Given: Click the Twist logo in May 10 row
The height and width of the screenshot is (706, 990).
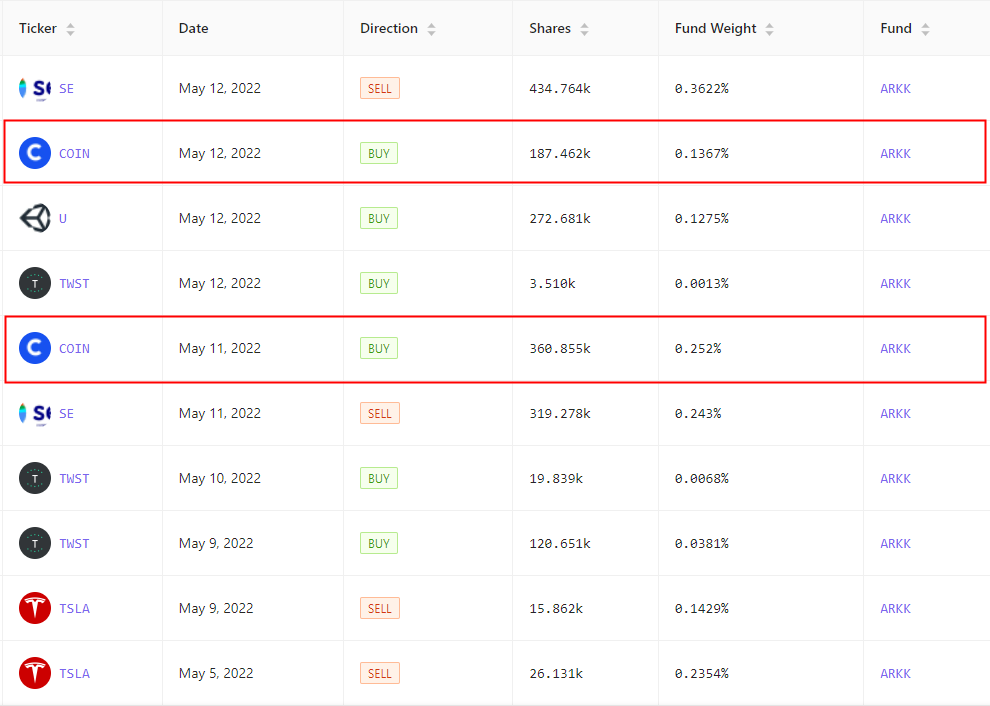Looking at the screenshot, I should (35, 479).
